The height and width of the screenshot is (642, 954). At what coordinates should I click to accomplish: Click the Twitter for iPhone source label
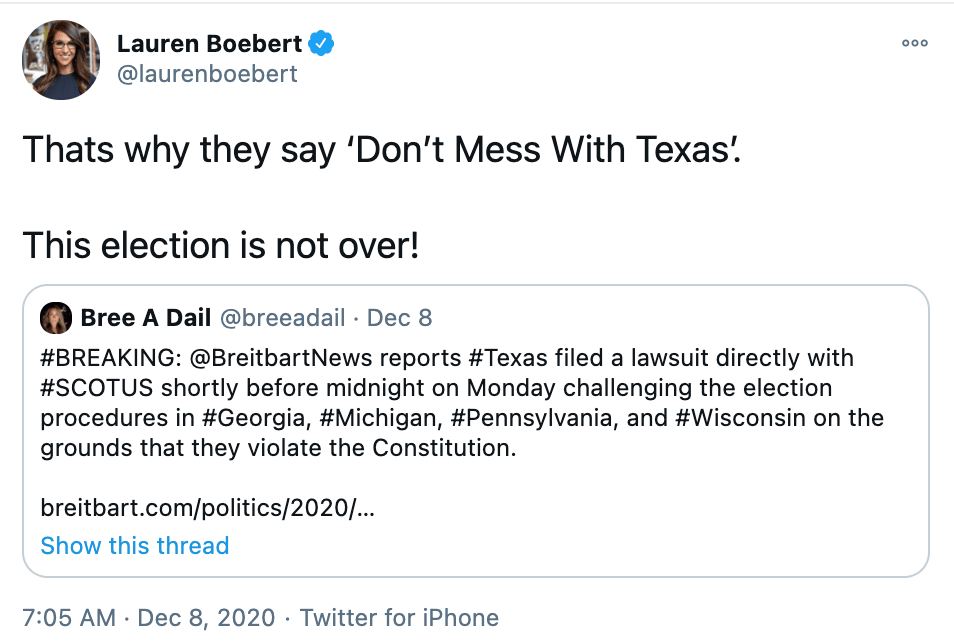tap(399, 617)
